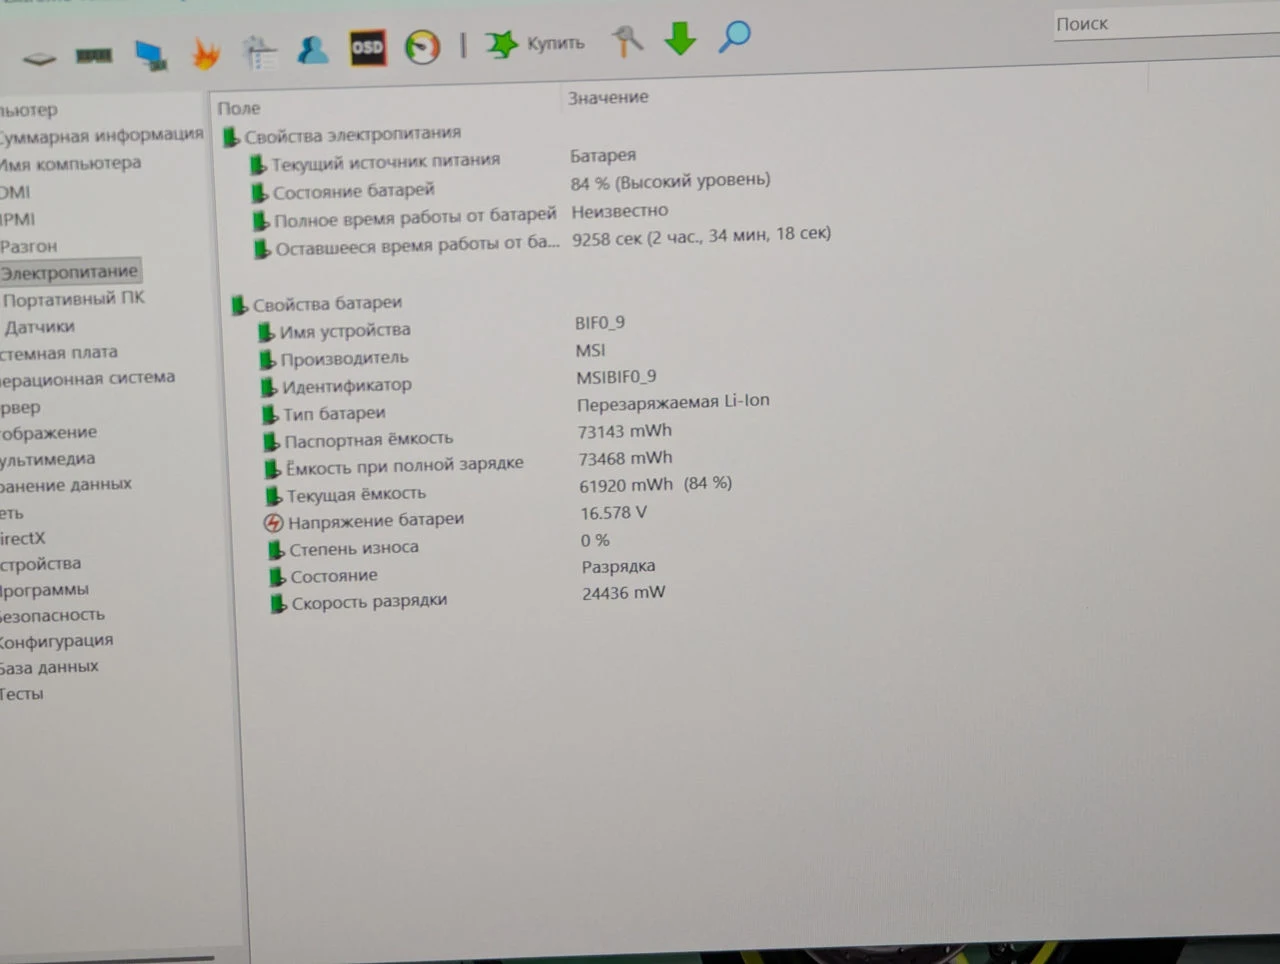This screenshot has width=1280, height=964.
Task: Click the RAM memory module toolbar icon
Action: (x=94, y=56)
